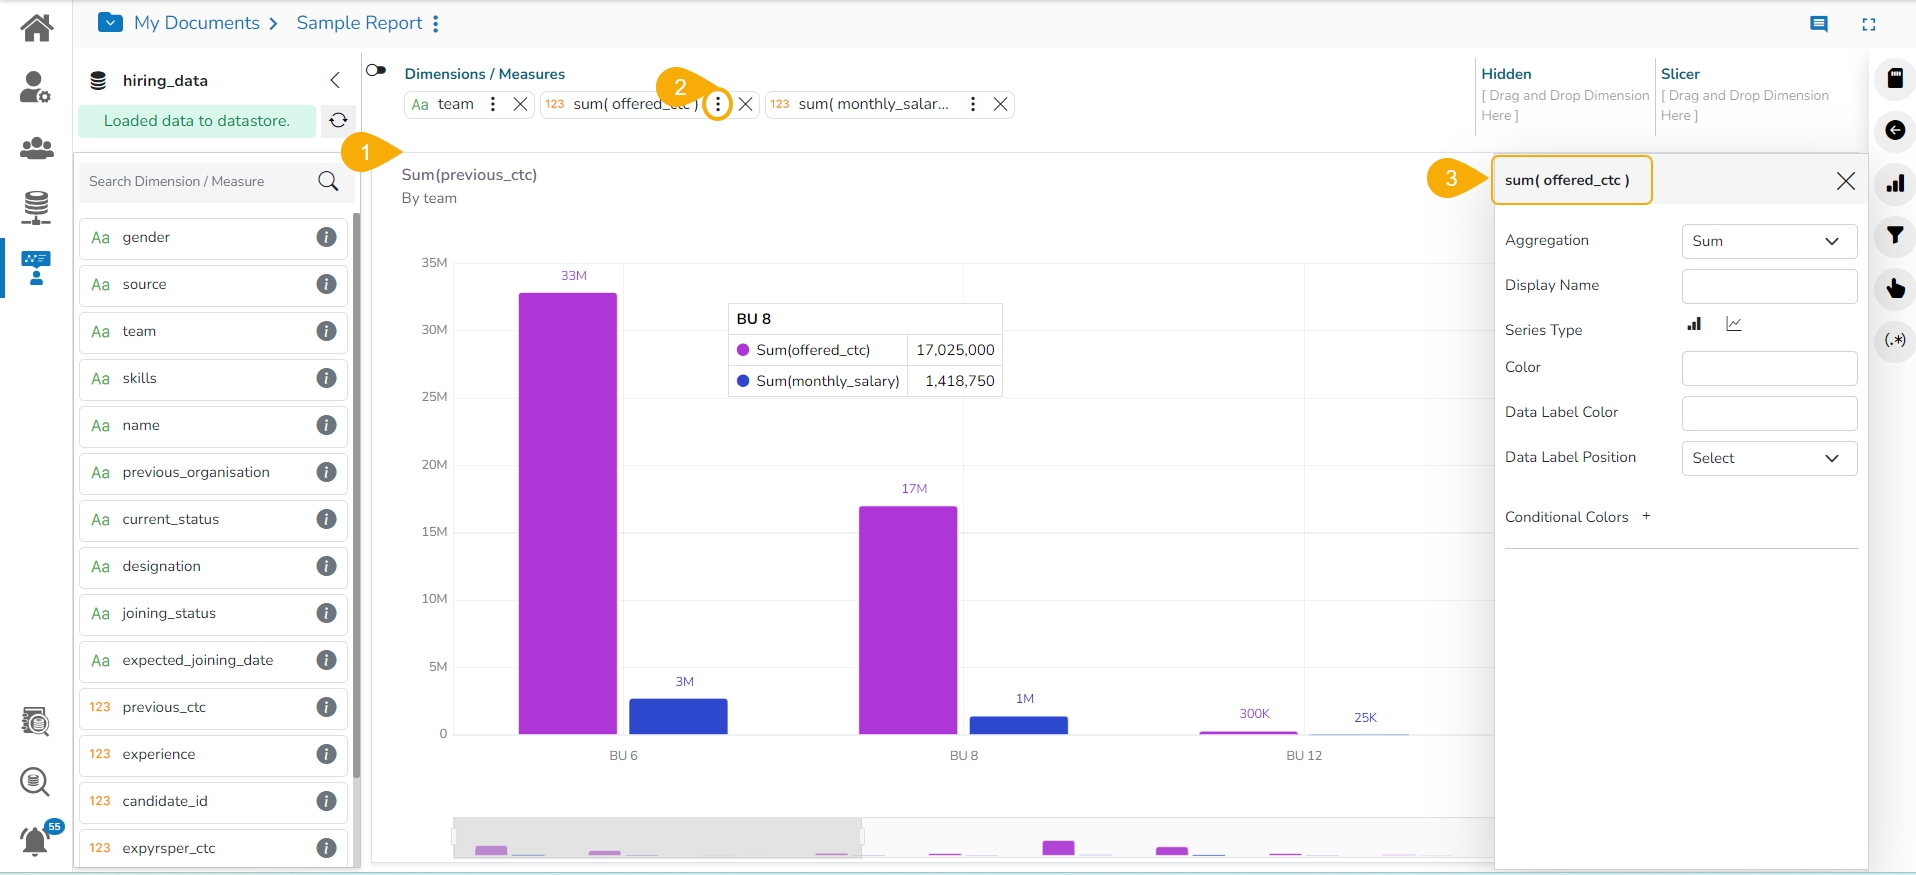Add Conditional Colors with plus button
1916x875 pixels.
1646,516
